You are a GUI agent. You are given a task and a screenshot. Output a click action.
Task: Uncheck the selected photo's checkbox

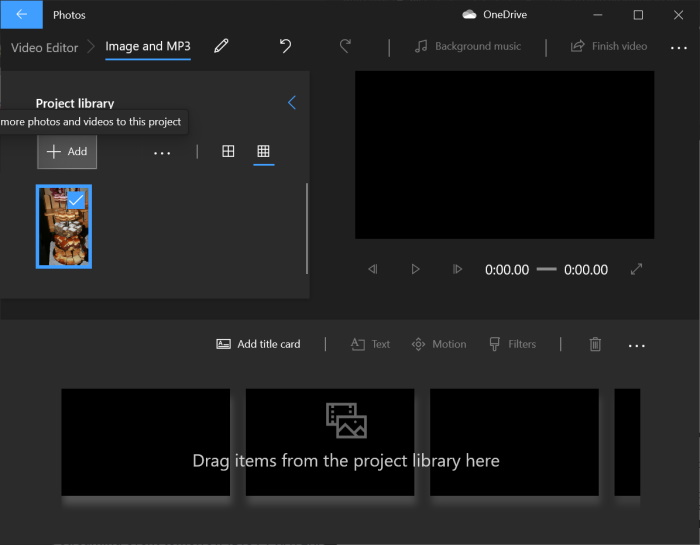[x=76, y=200]
